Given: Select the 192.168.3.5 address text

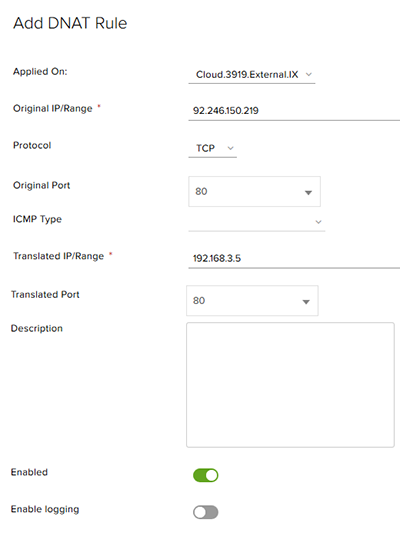Looking at the screenshot, I should click(217, 258).
